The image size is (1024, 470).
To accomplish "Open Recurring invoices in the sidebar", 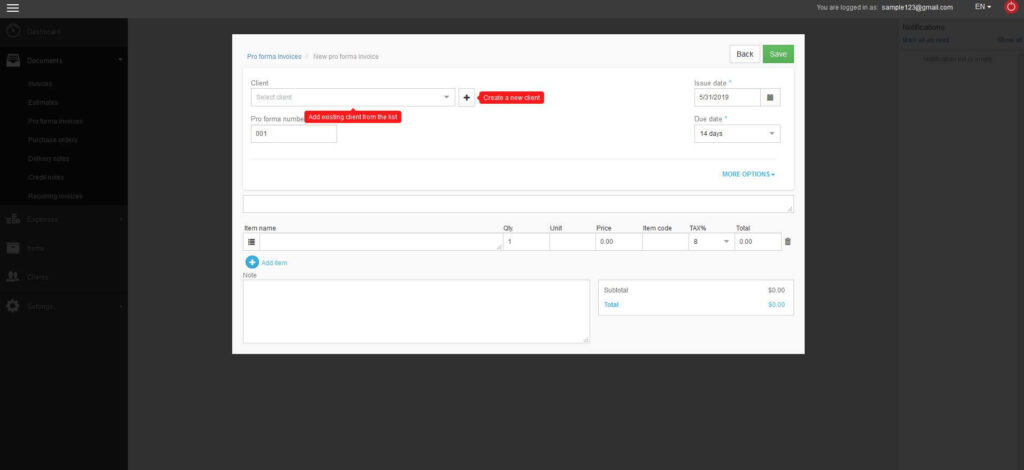I will coord(56,196).
